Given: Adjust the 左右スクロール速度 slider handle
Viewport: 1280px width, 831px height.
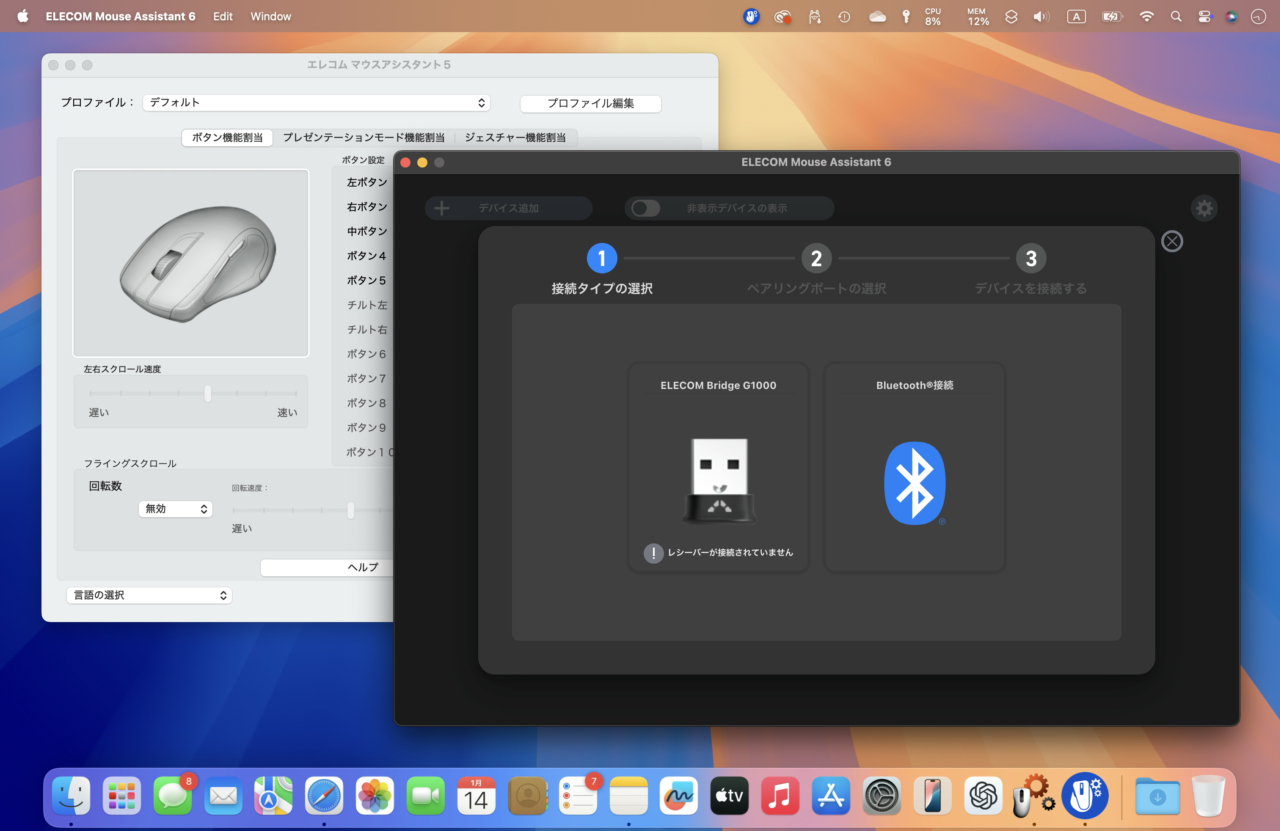Looking at the screenshot, I should 208,393.
